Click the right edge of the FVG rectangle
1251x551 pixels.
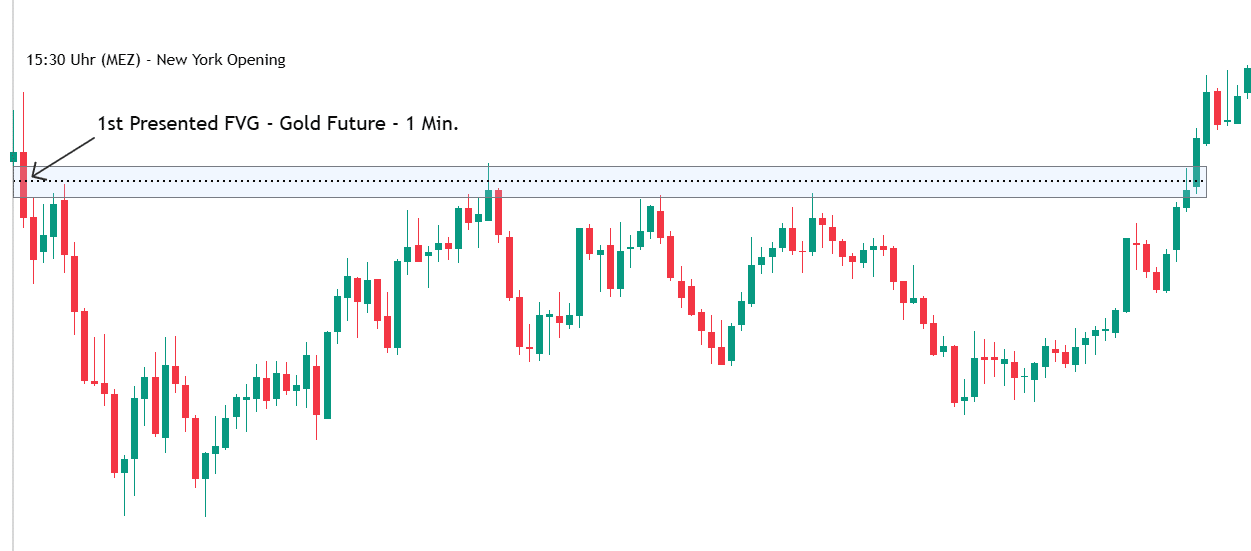tap(1207, 182)
